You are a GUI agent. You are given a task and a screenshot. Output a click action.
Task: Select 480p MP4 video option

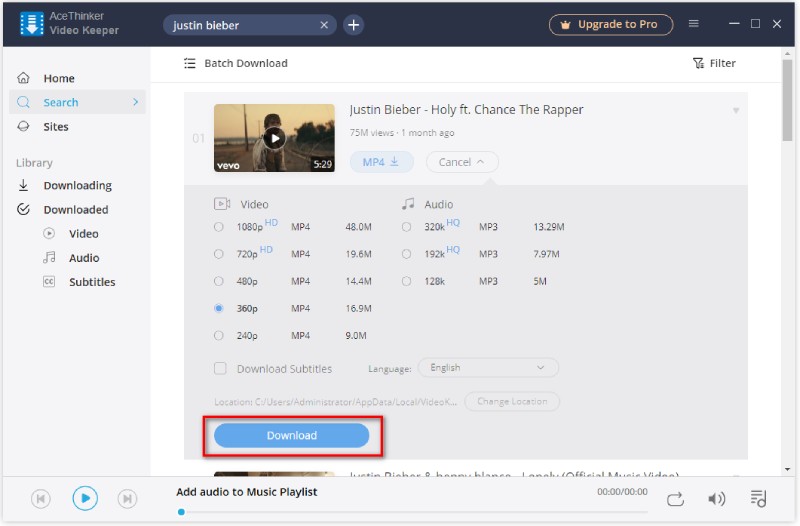click(219, 281)
